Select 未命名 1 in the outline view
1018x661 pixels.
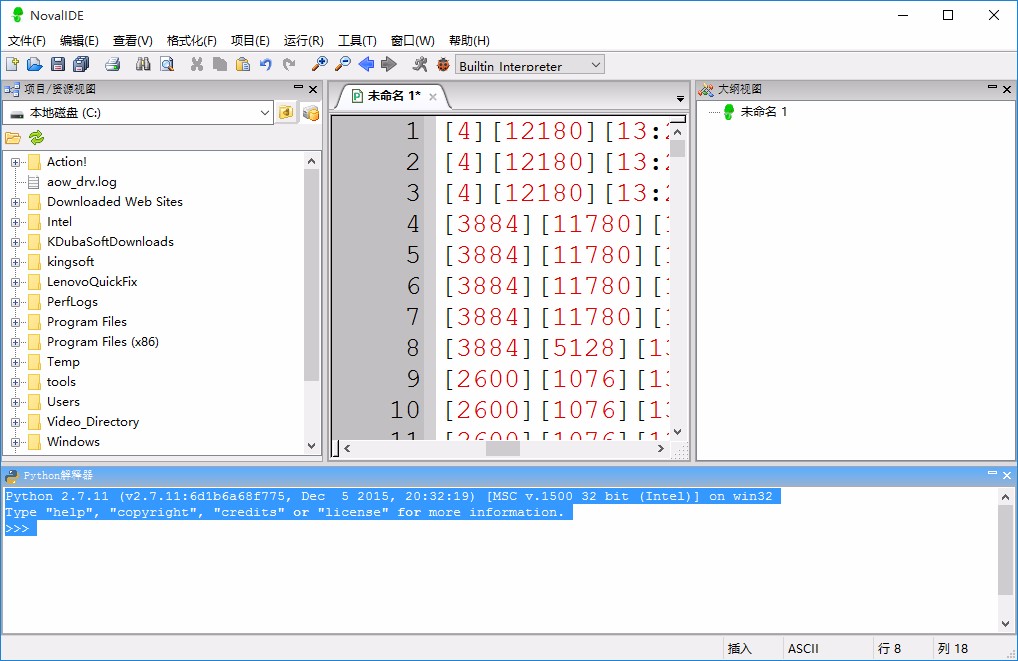764,112
